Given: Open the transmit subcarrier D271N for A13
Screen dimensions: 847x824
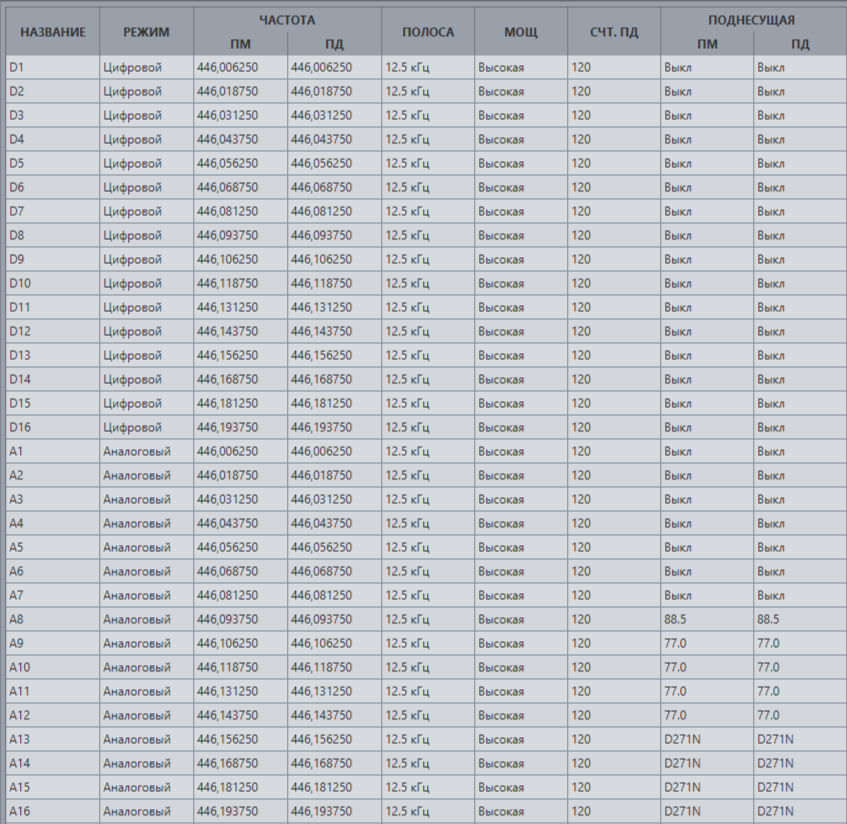Looking at the screenshot, I should tap(800, 739).
